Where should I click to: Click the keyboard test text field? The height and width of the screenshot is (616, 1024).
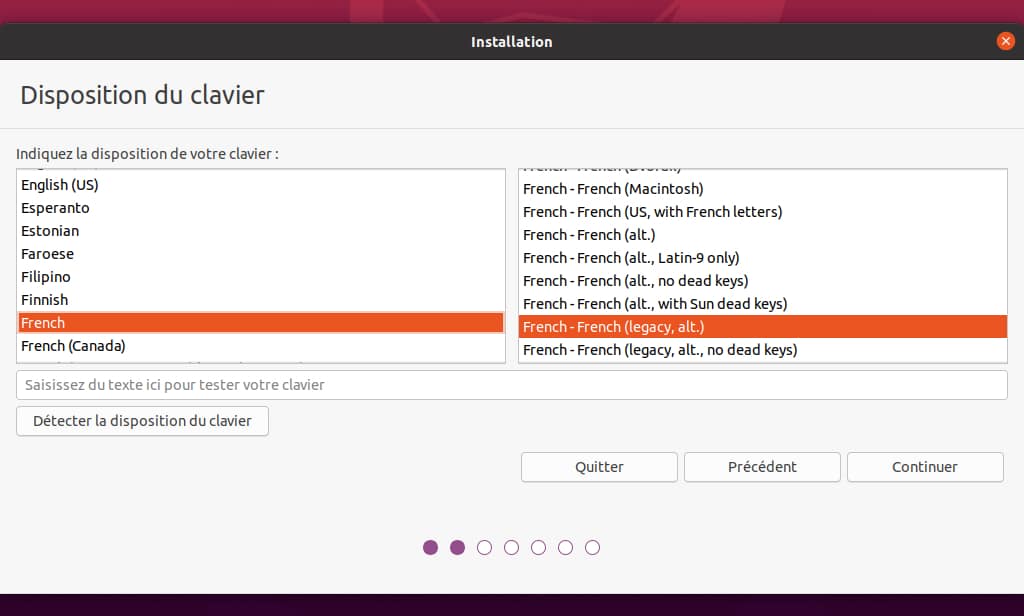tap(511, 385)
